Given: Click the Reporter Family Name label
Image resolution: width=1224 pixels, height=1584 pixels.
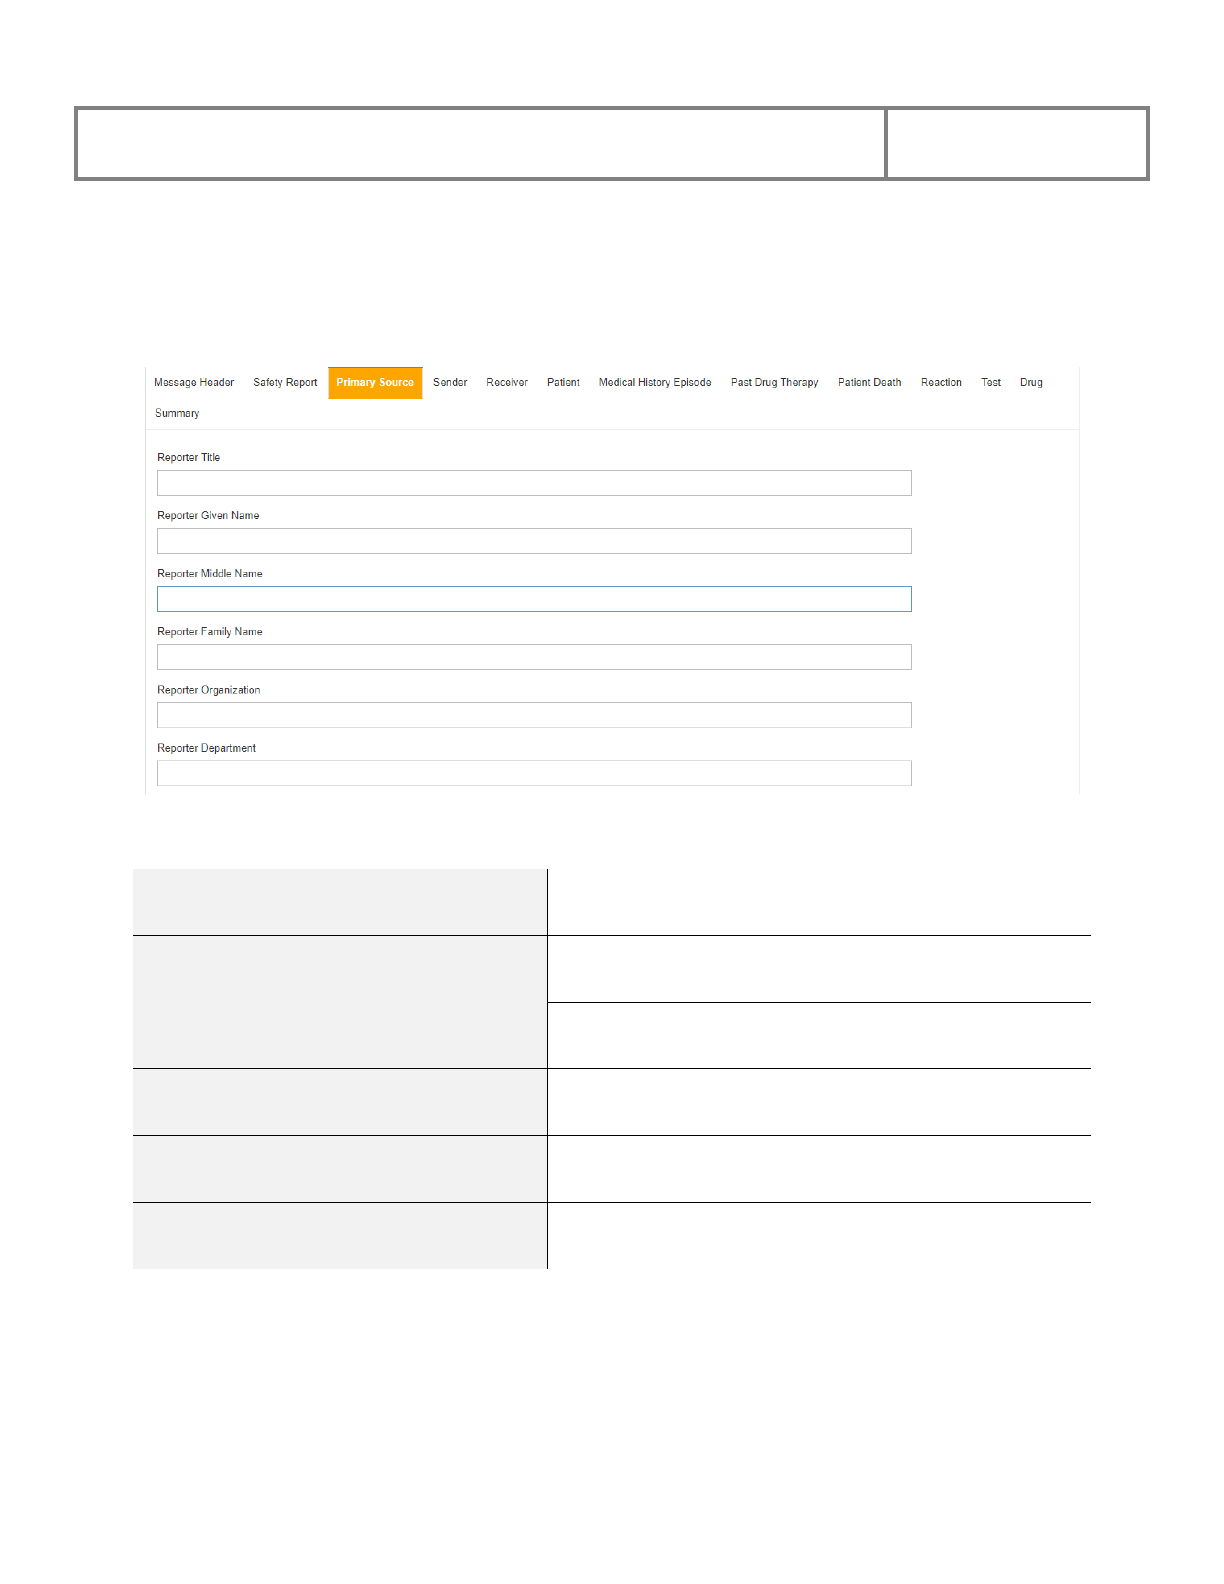Looking at the screenshot, I should point(210,632).
